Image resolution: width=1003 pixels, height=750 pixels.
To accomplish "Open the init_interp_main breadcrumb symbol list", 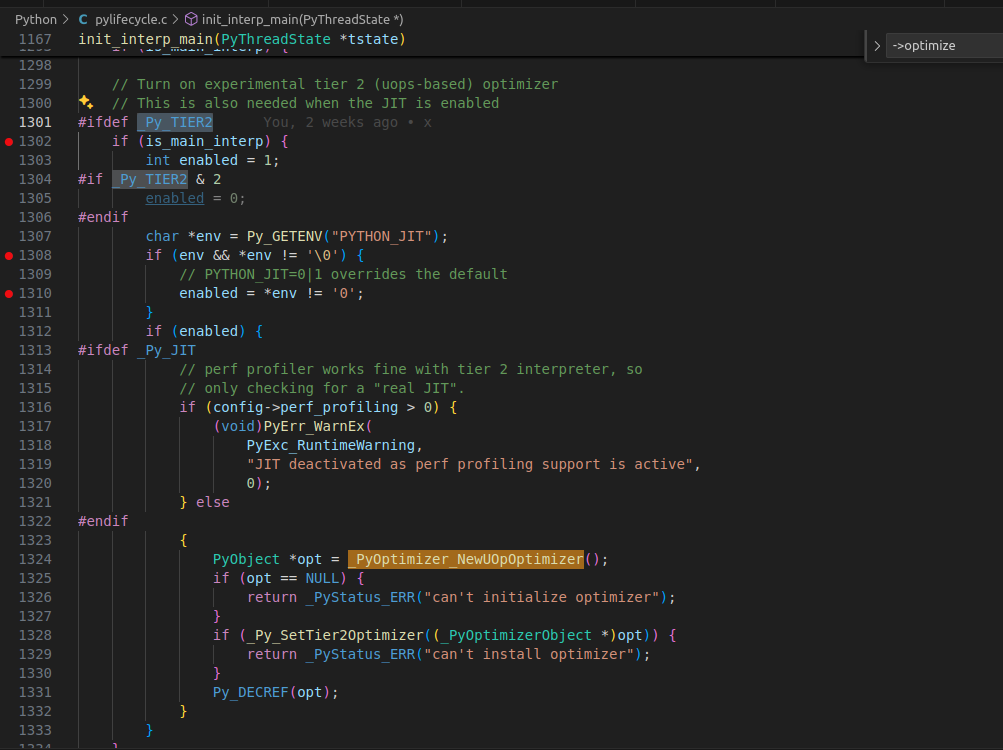I will [302, 19].
